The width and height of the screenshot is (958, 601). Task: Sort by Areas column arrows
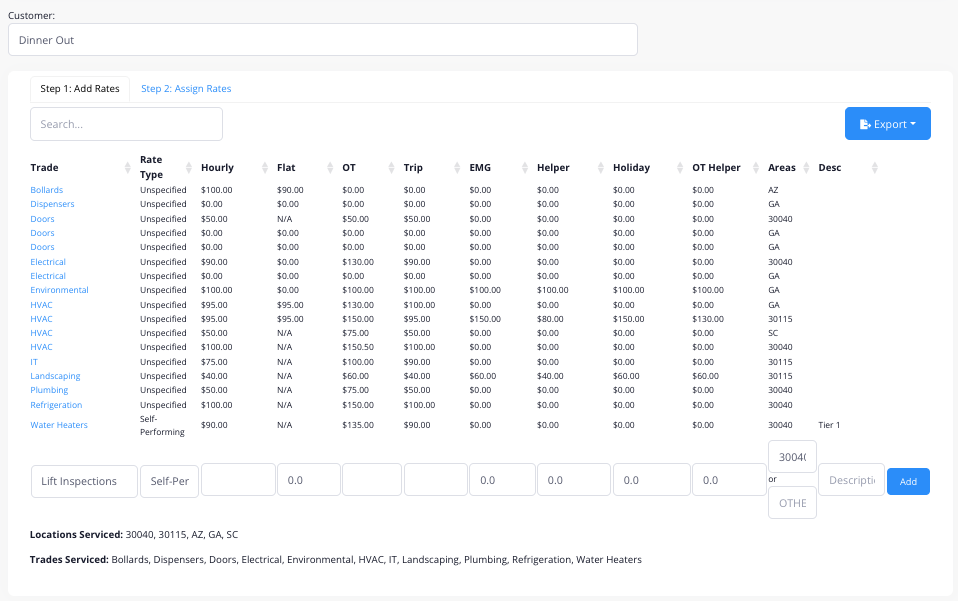tap(806, 167)
